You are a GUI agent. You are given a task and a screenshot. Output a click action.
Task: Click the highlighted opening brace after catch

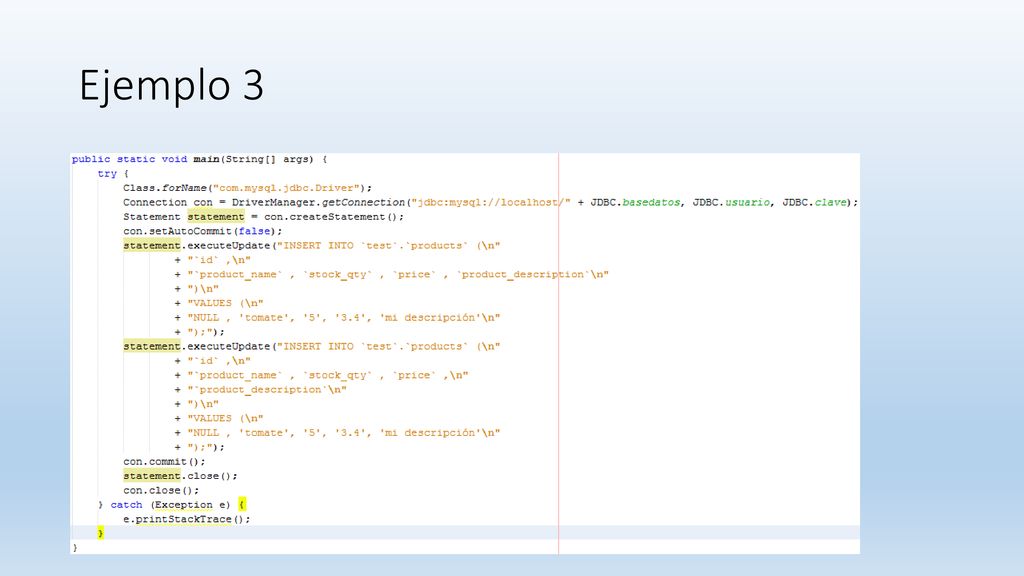242,505
